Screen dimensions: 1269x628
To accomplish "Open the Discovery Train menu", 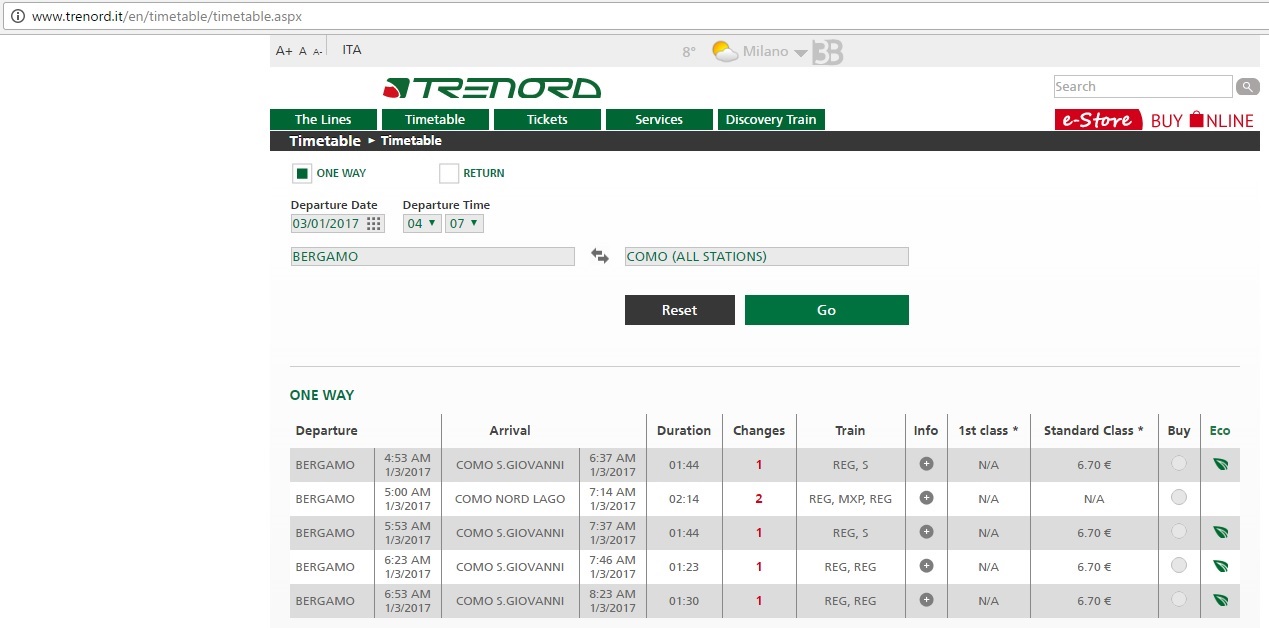I will point(771,120).
